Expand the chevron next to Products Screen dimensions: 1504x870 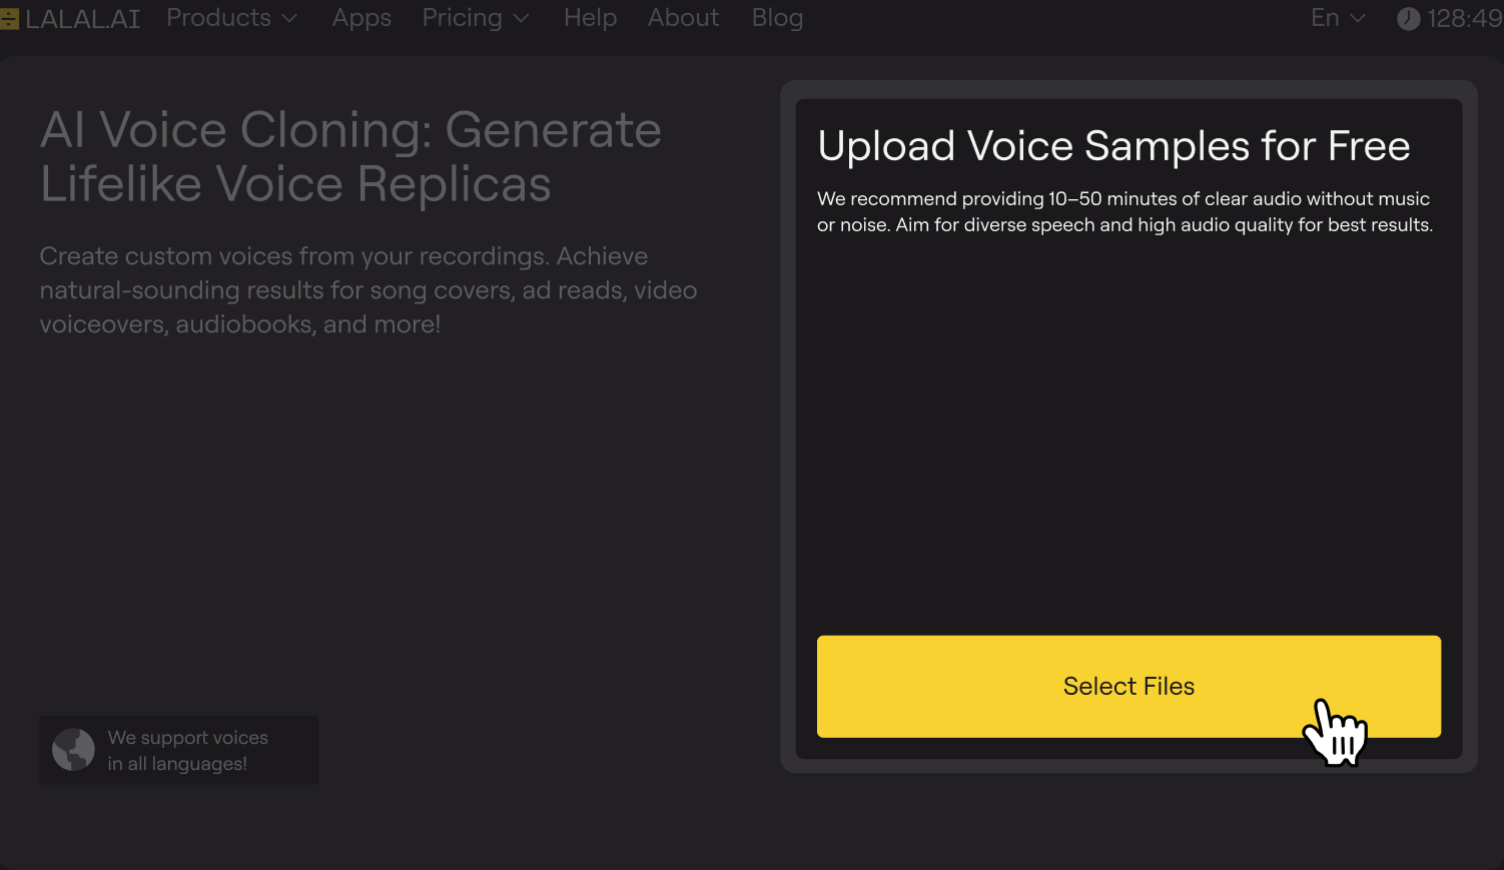click(x=290, y=19)
